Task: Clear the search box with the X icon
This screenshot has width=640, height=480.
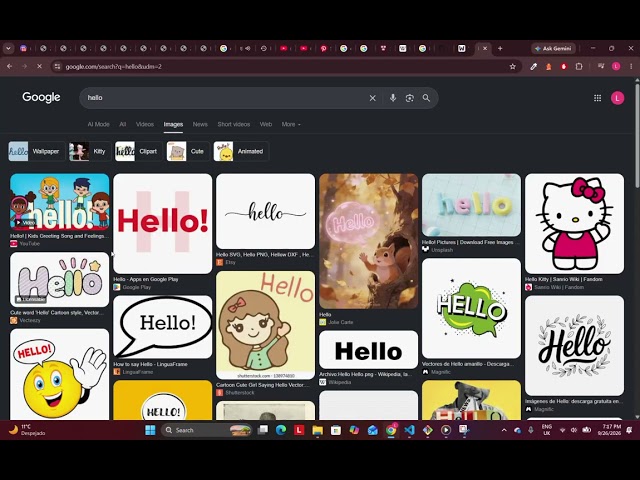Action: [x=372, y=98]
